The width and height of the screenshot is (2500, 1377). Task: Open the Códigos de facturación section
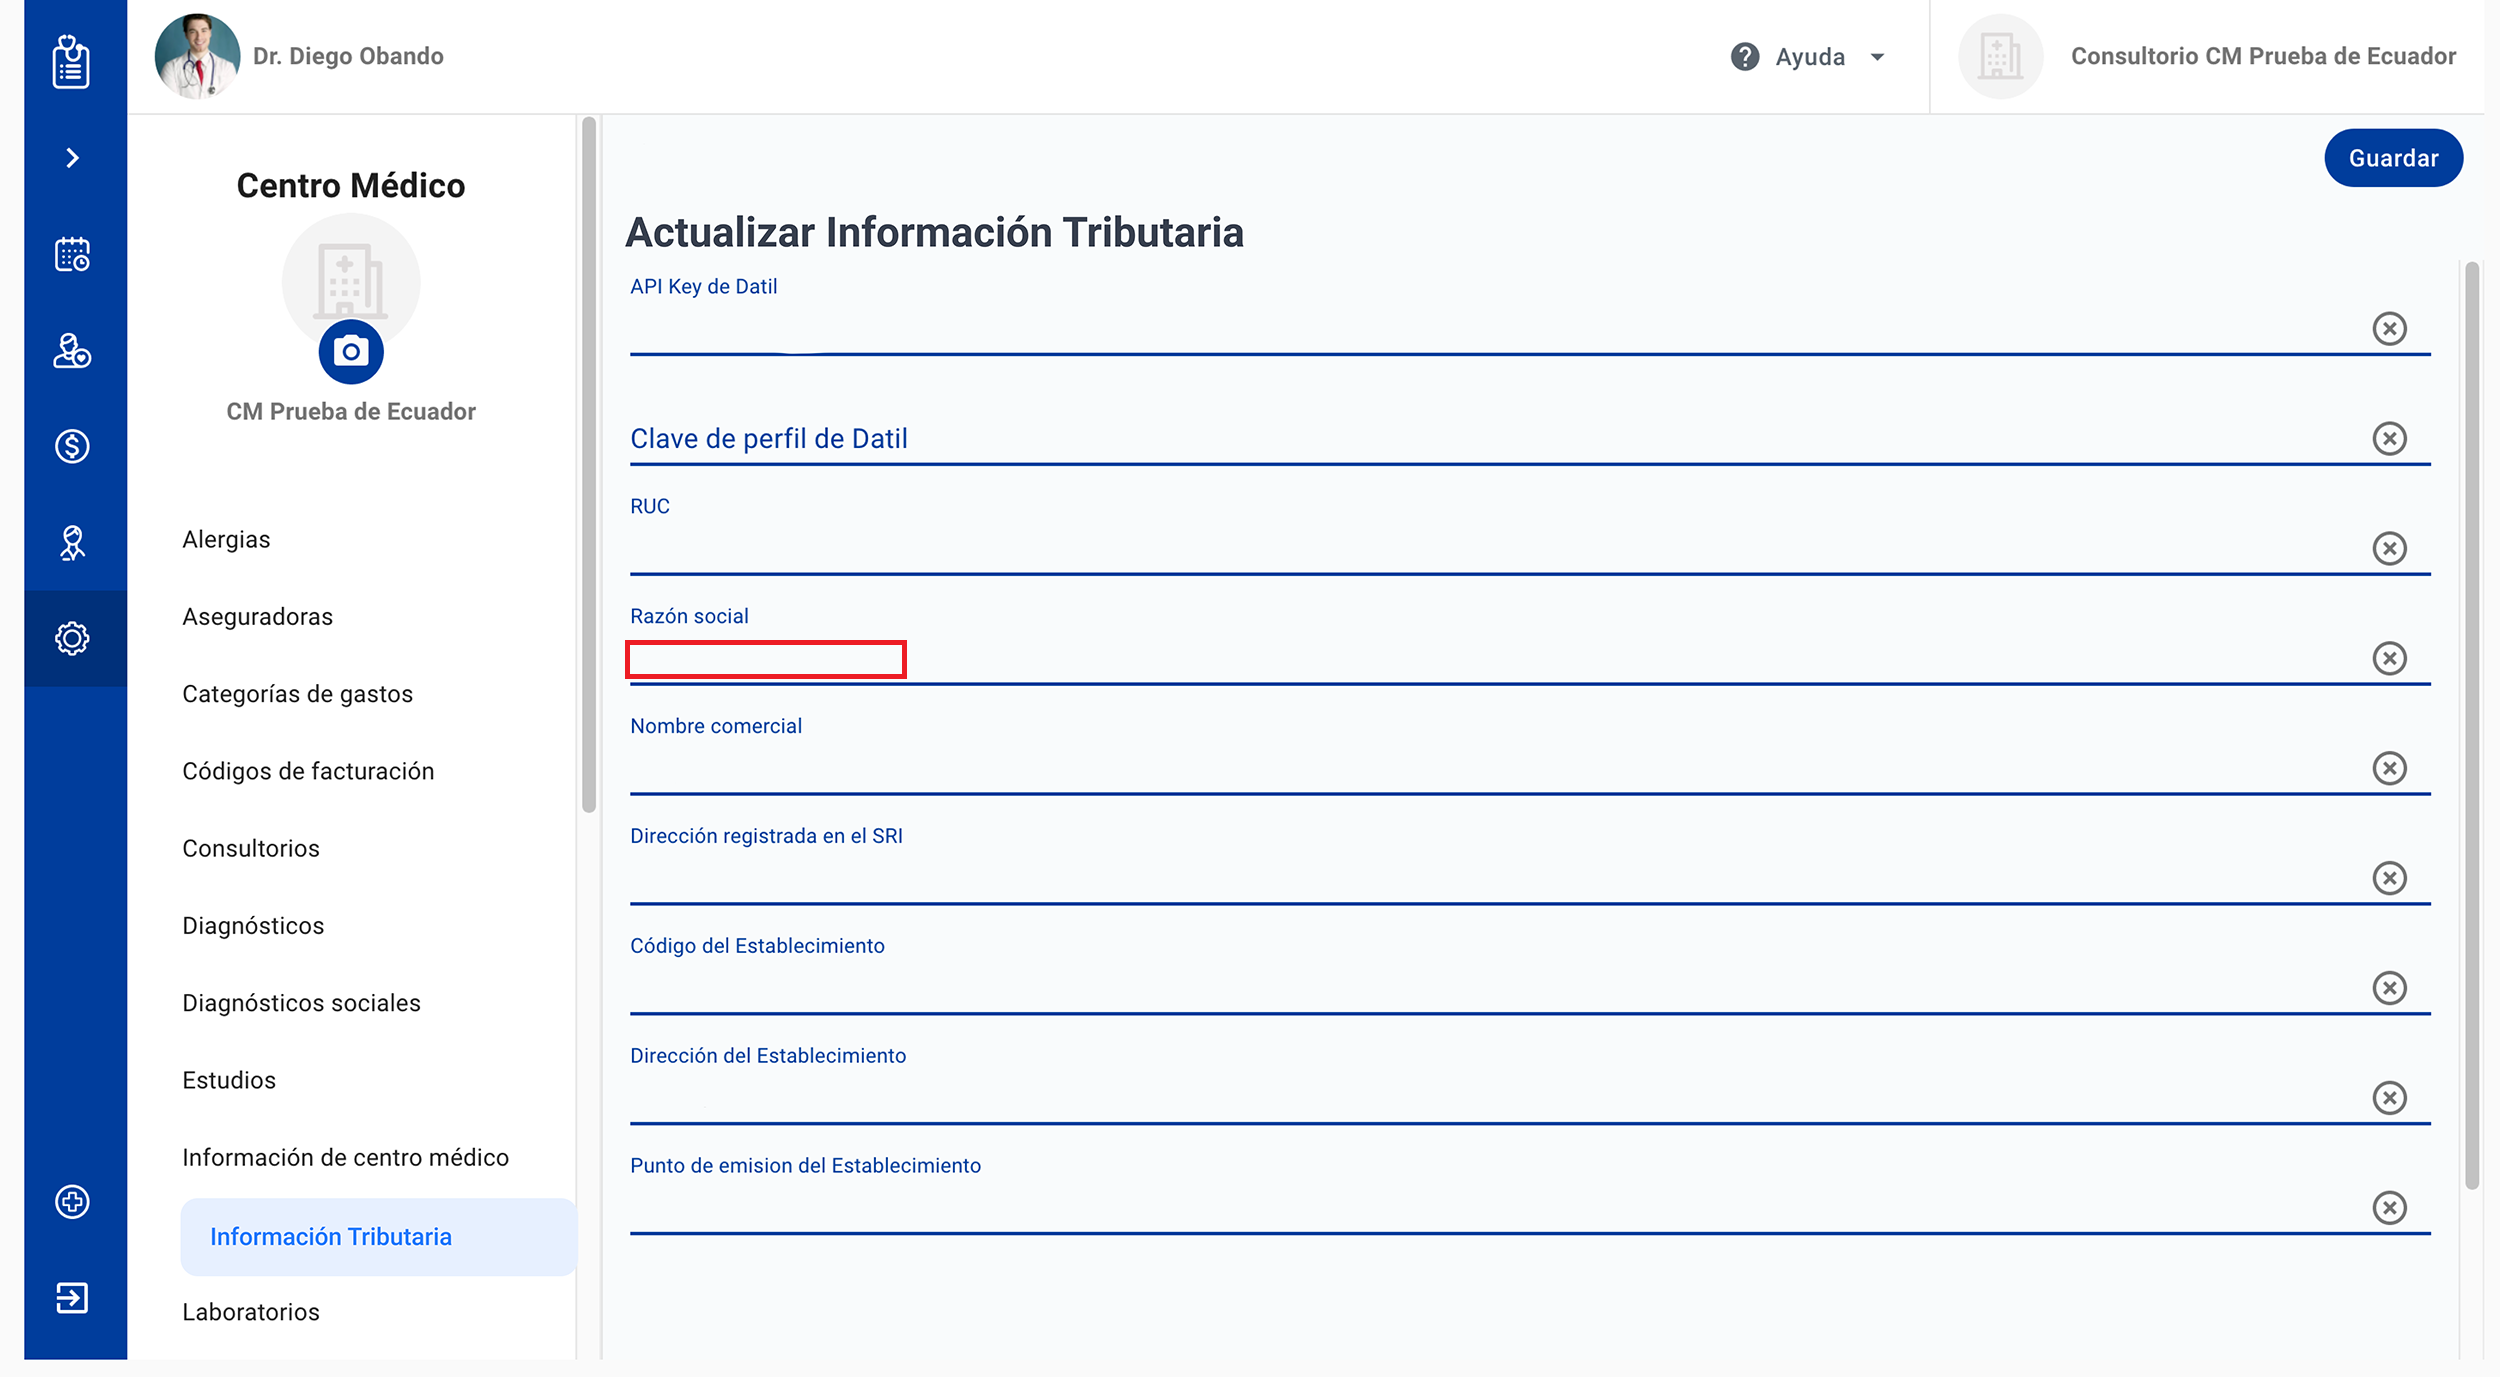coord(308,771)
